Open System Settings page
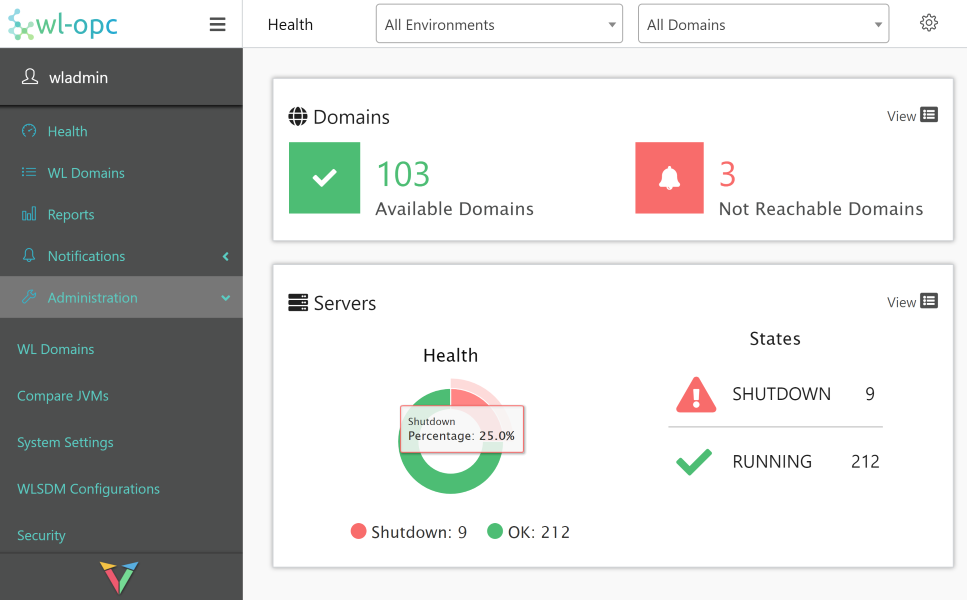 coord(65,442)
